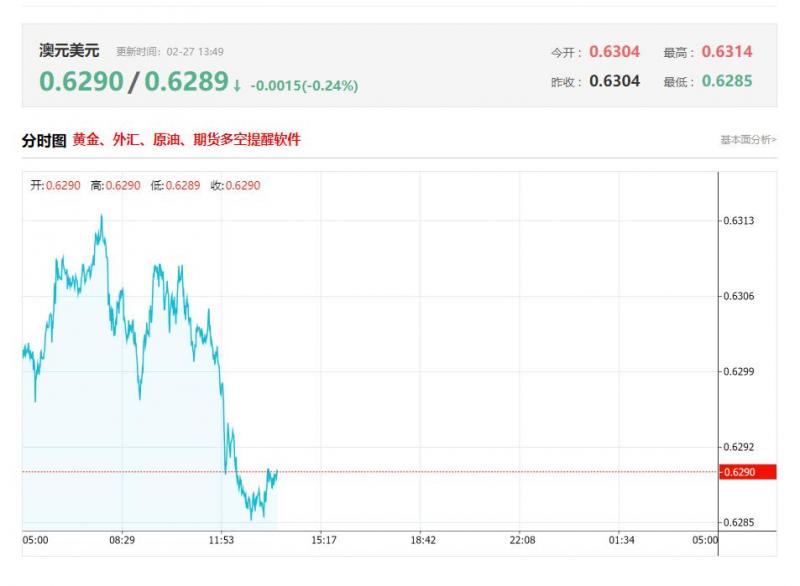Click the ask price 0.6289 in header
The image size is (800, 586).
[186, 82]
